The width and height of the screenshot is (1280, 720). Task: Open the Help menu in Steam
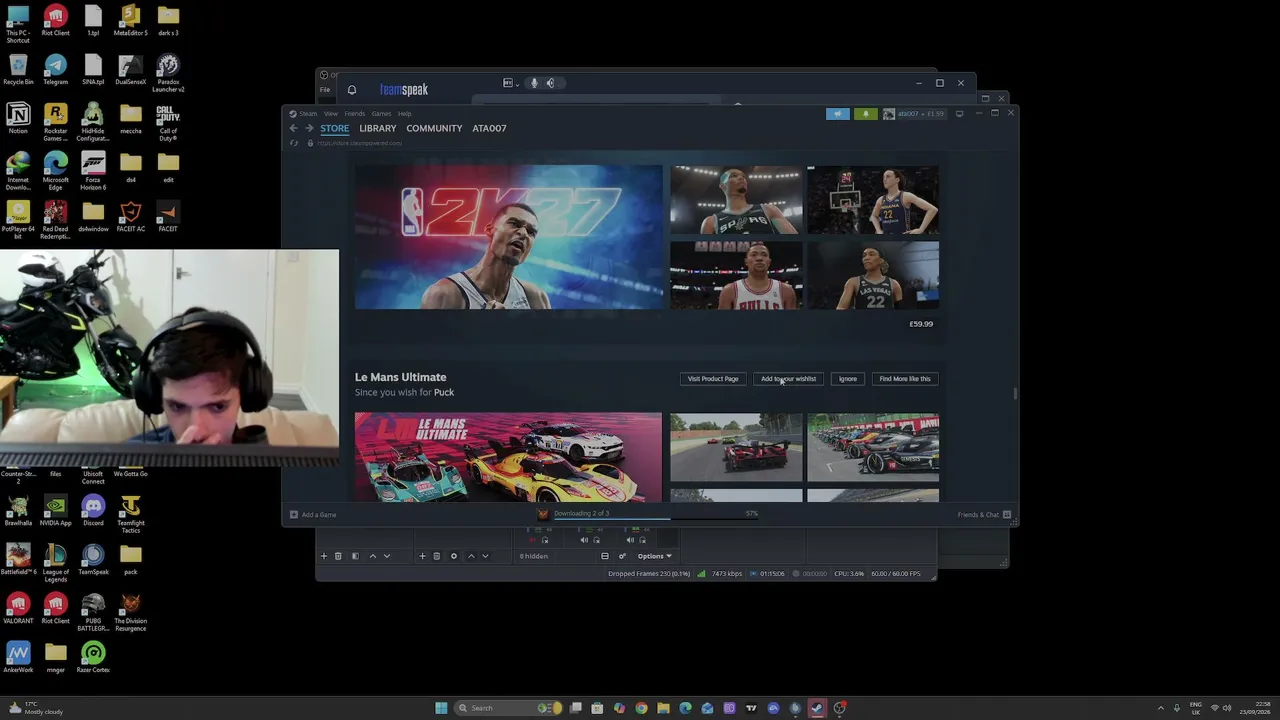point(405,114)
